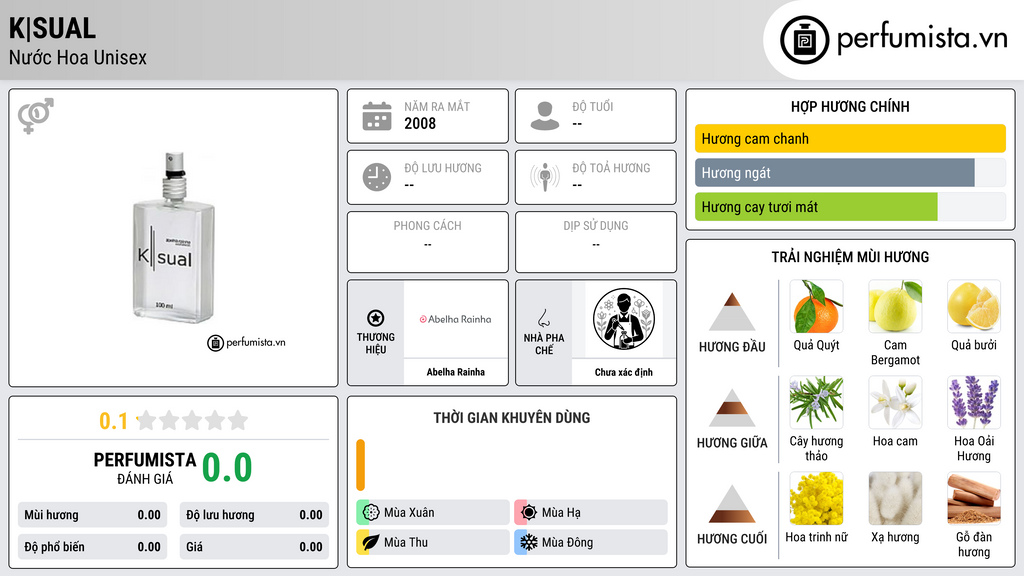Screen dimensions: 1024x576
Task: Click the five-star rating row
Action: tap(193, 420)
